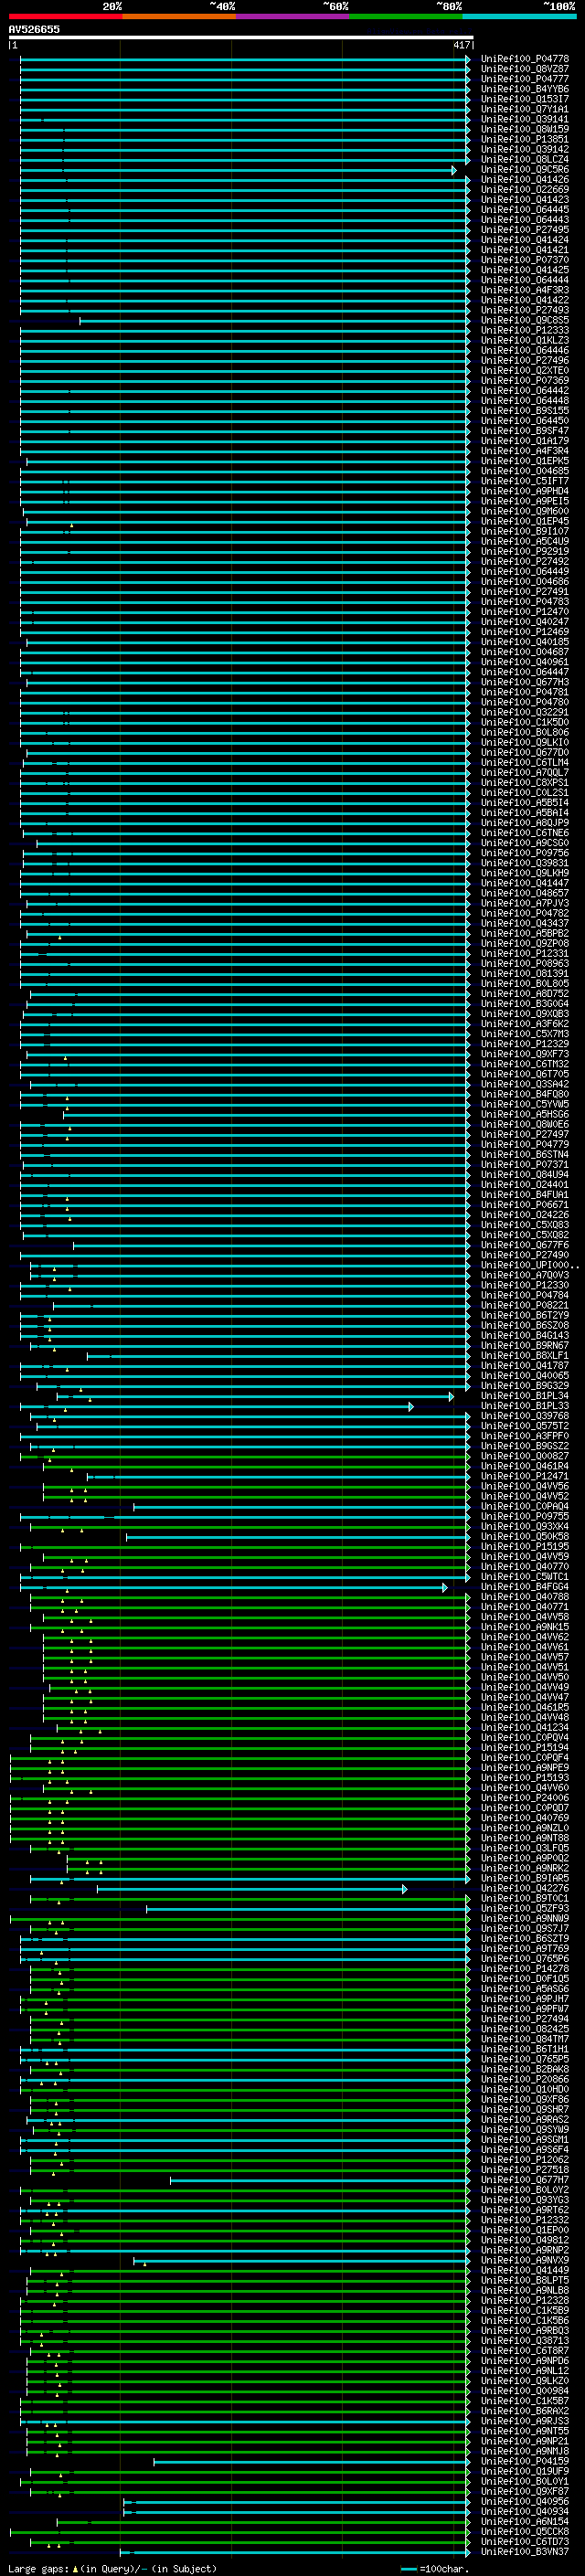Screen dimensions: 585x2576
Task: Open hit UniRef100_P04778
Action: (525, 59)
